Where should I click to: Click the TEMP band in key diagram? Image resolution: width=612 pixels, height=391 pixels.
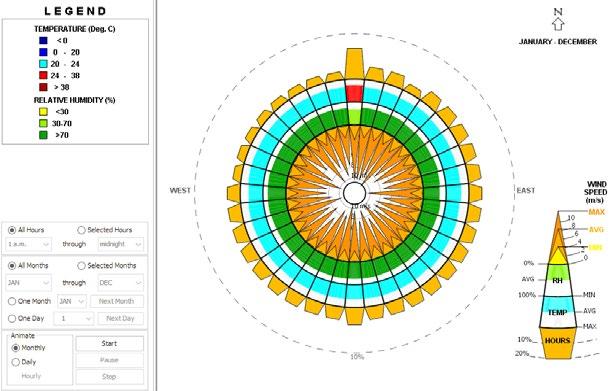click(557, 312)
